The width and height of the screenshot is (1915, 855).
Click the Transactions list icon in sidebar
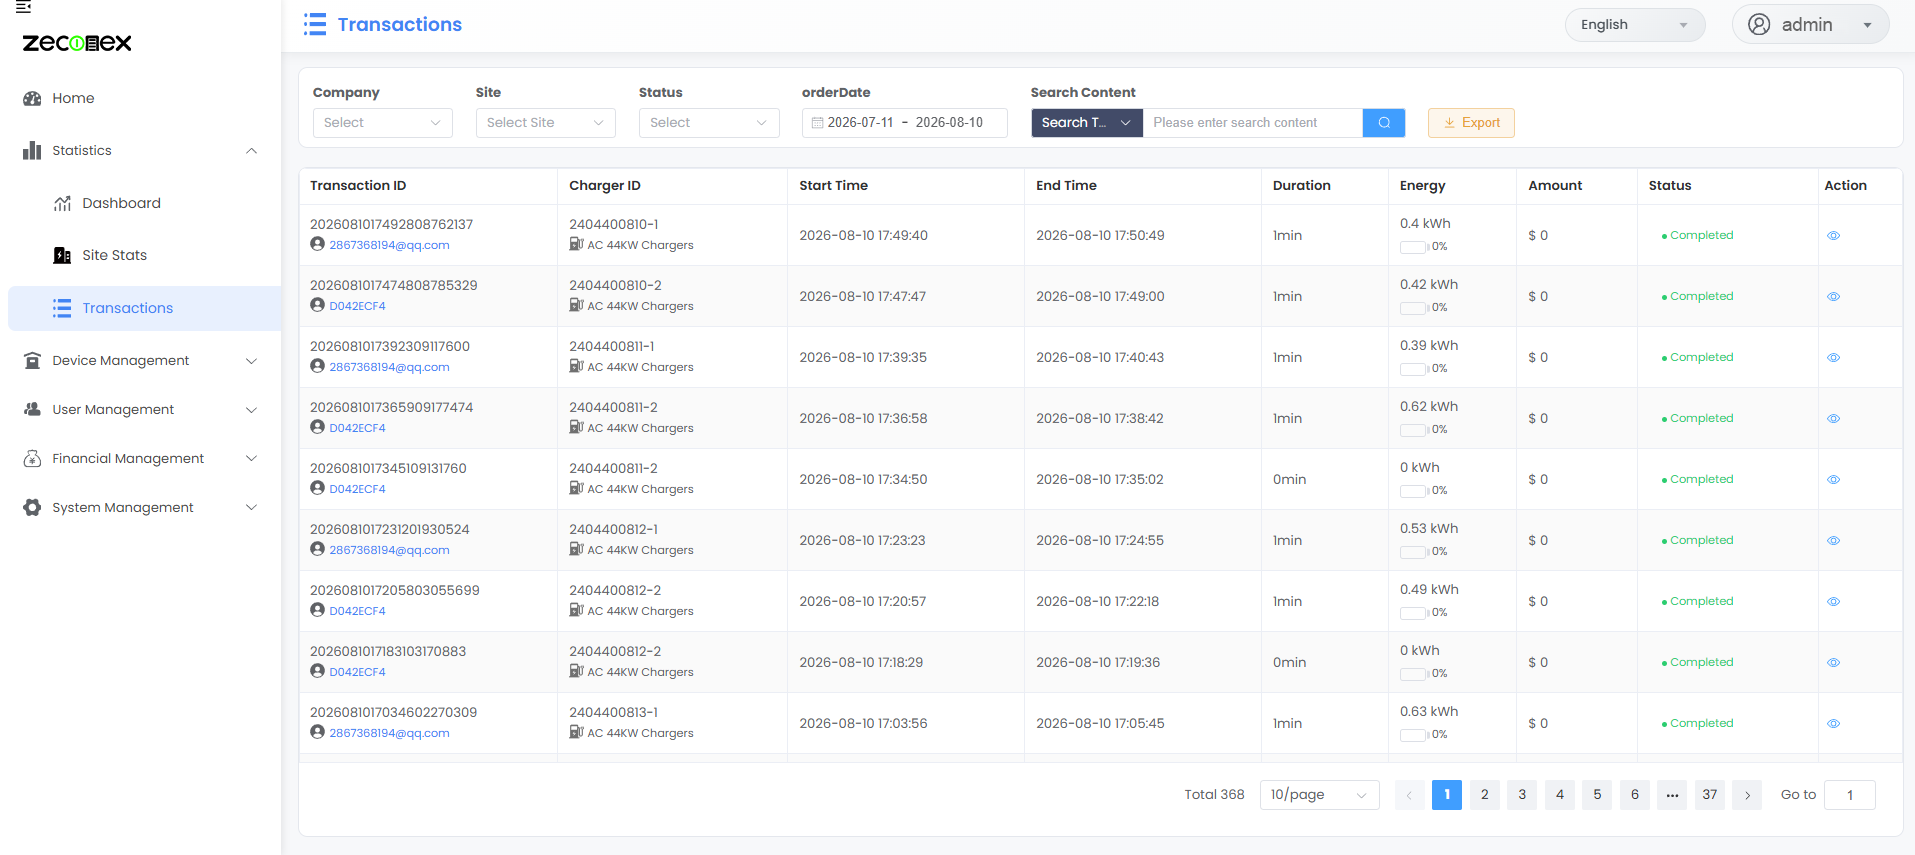coord(62,308)
